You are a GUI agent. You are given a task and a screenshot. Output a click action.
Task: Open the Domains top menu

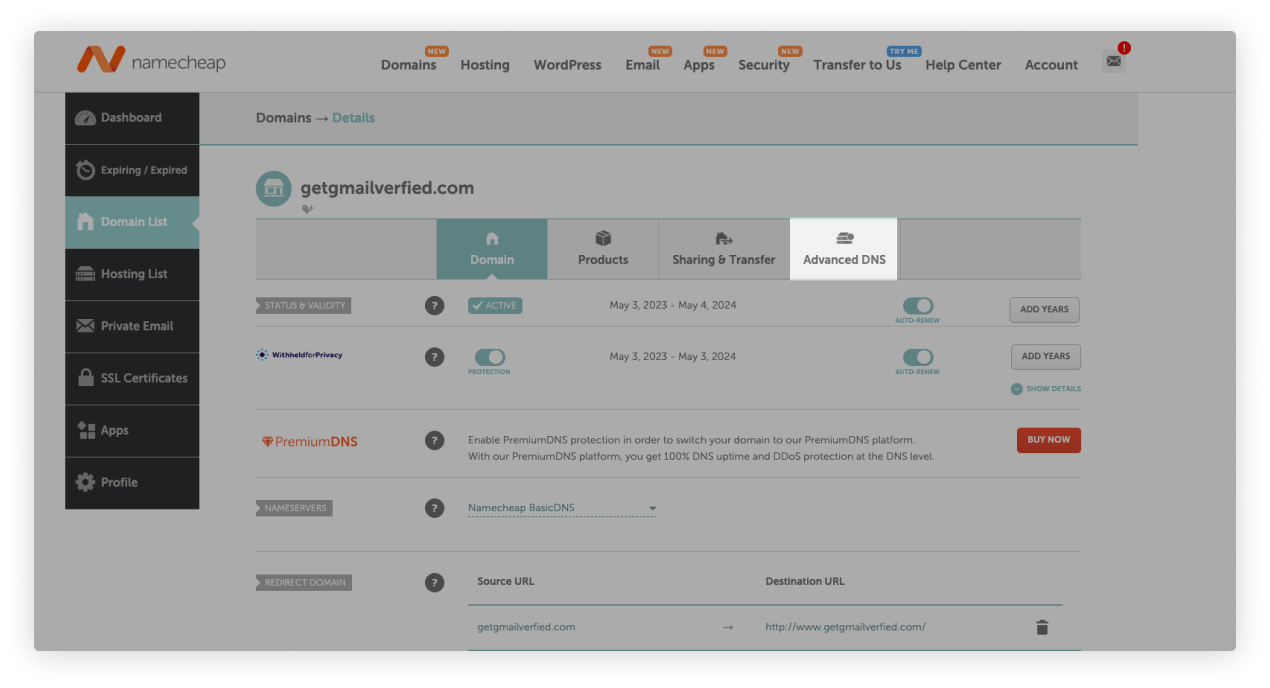click(x=408, y=65)
